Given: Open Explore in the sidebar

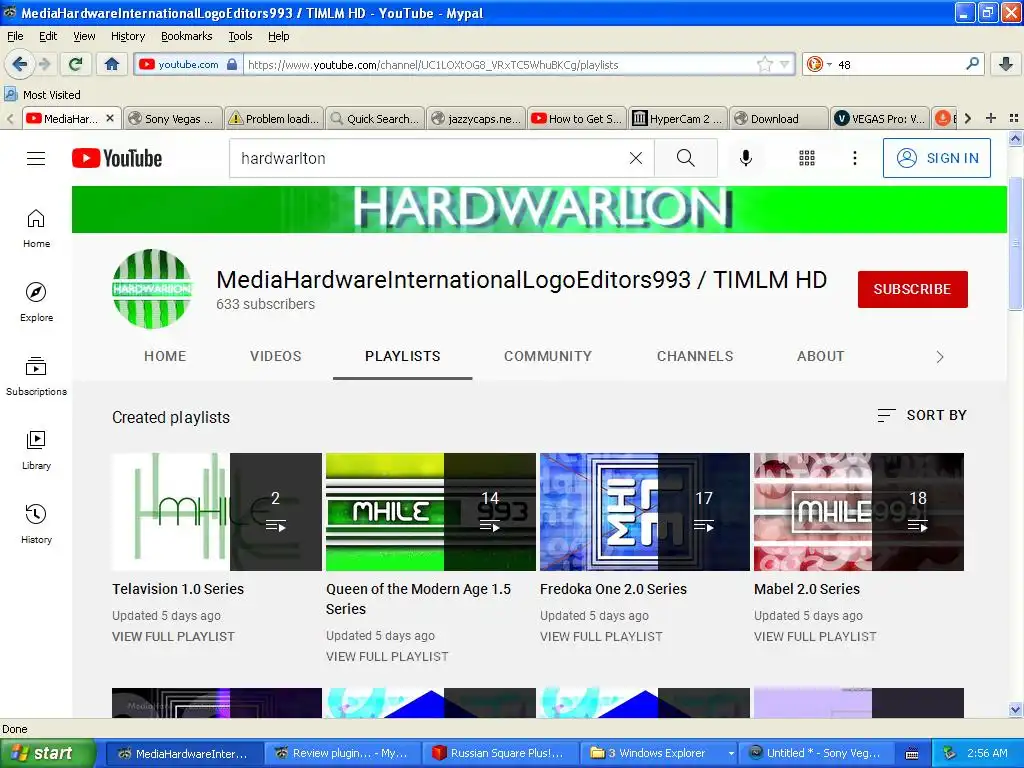Looking at the screenshot, I should (36, 302).
